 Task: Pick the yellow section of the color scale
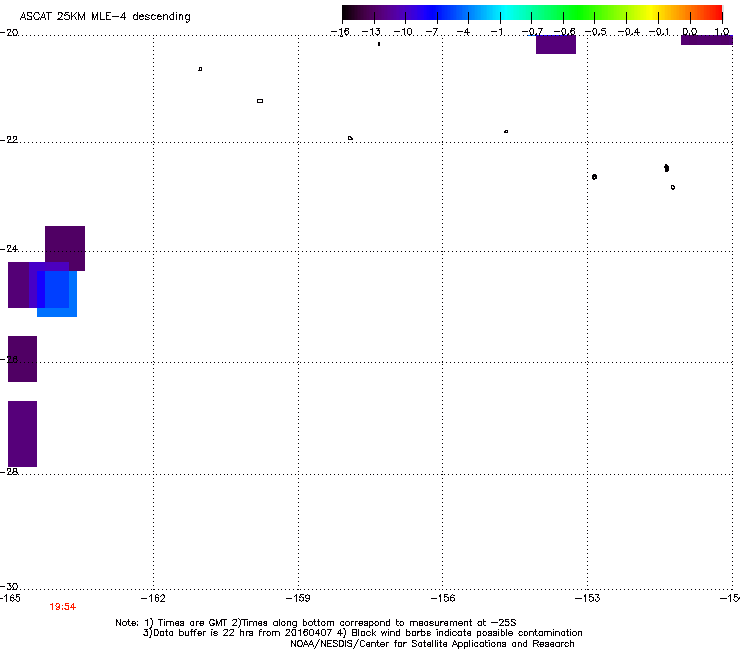click(x=654, y=13)
